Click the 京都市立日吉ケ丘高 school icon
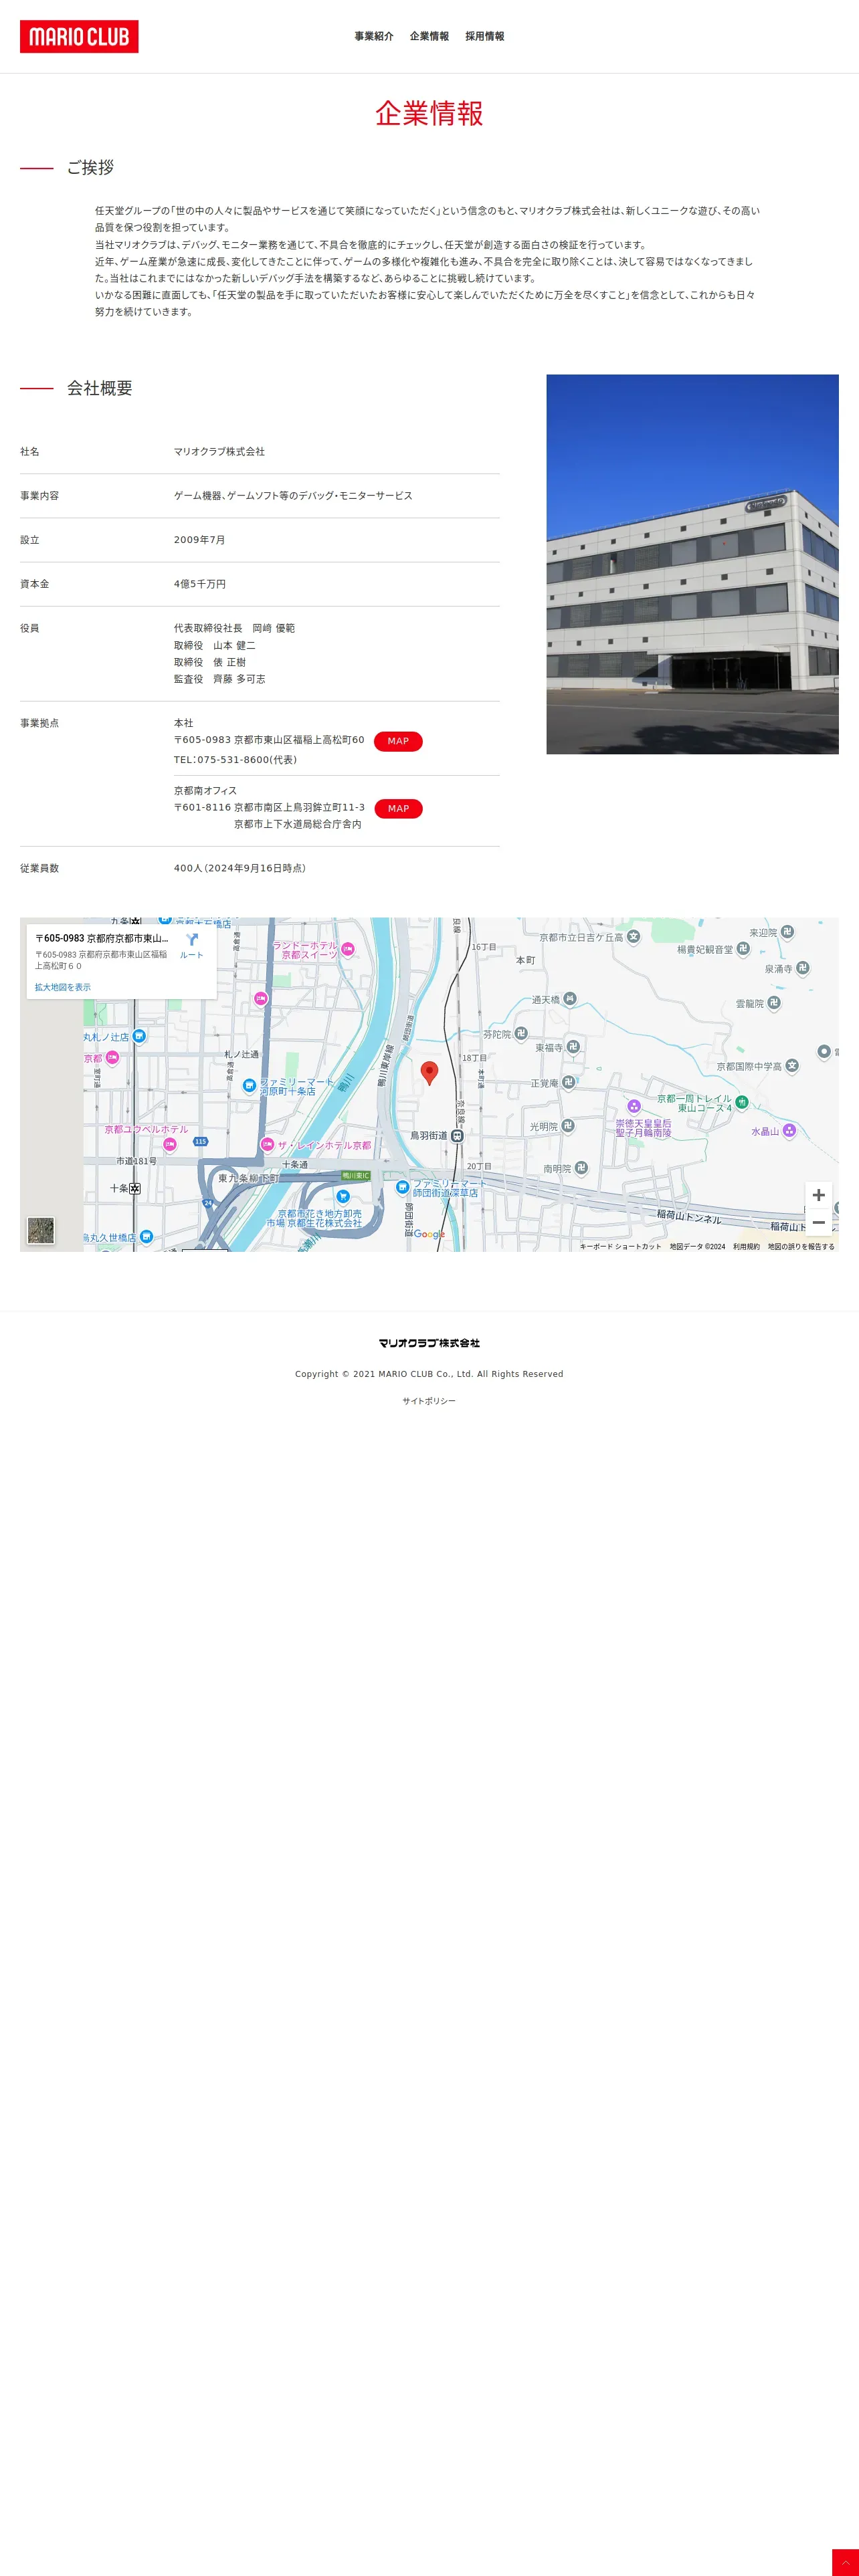Viewport: 859px width, 2576px height. coord(633,936)
